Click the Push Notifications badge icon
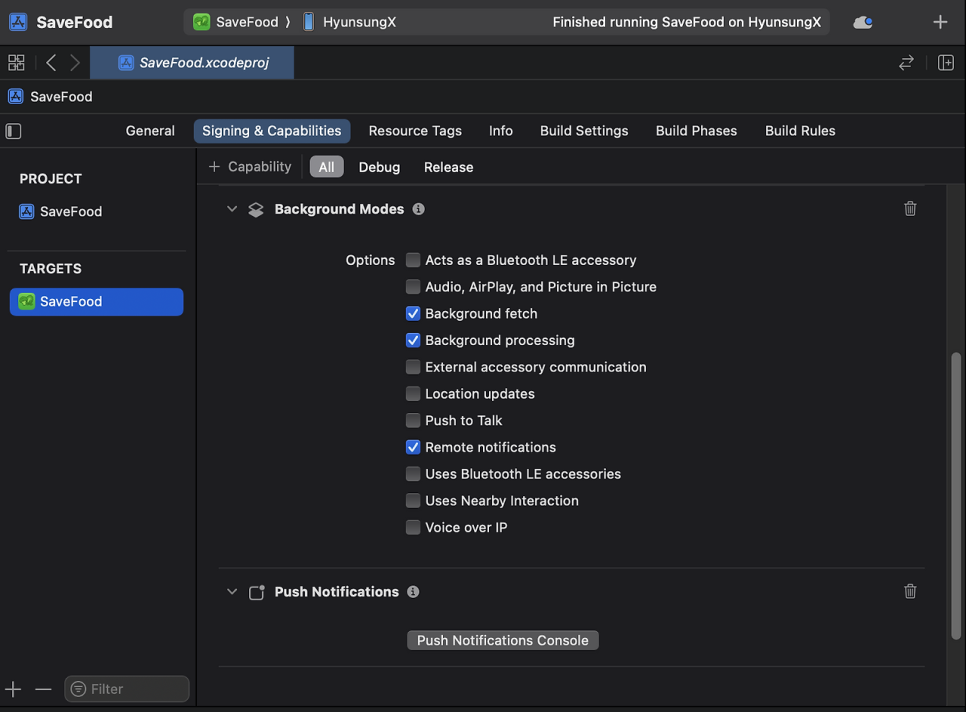This screenshot has width=966, height=712. (256, 593)
